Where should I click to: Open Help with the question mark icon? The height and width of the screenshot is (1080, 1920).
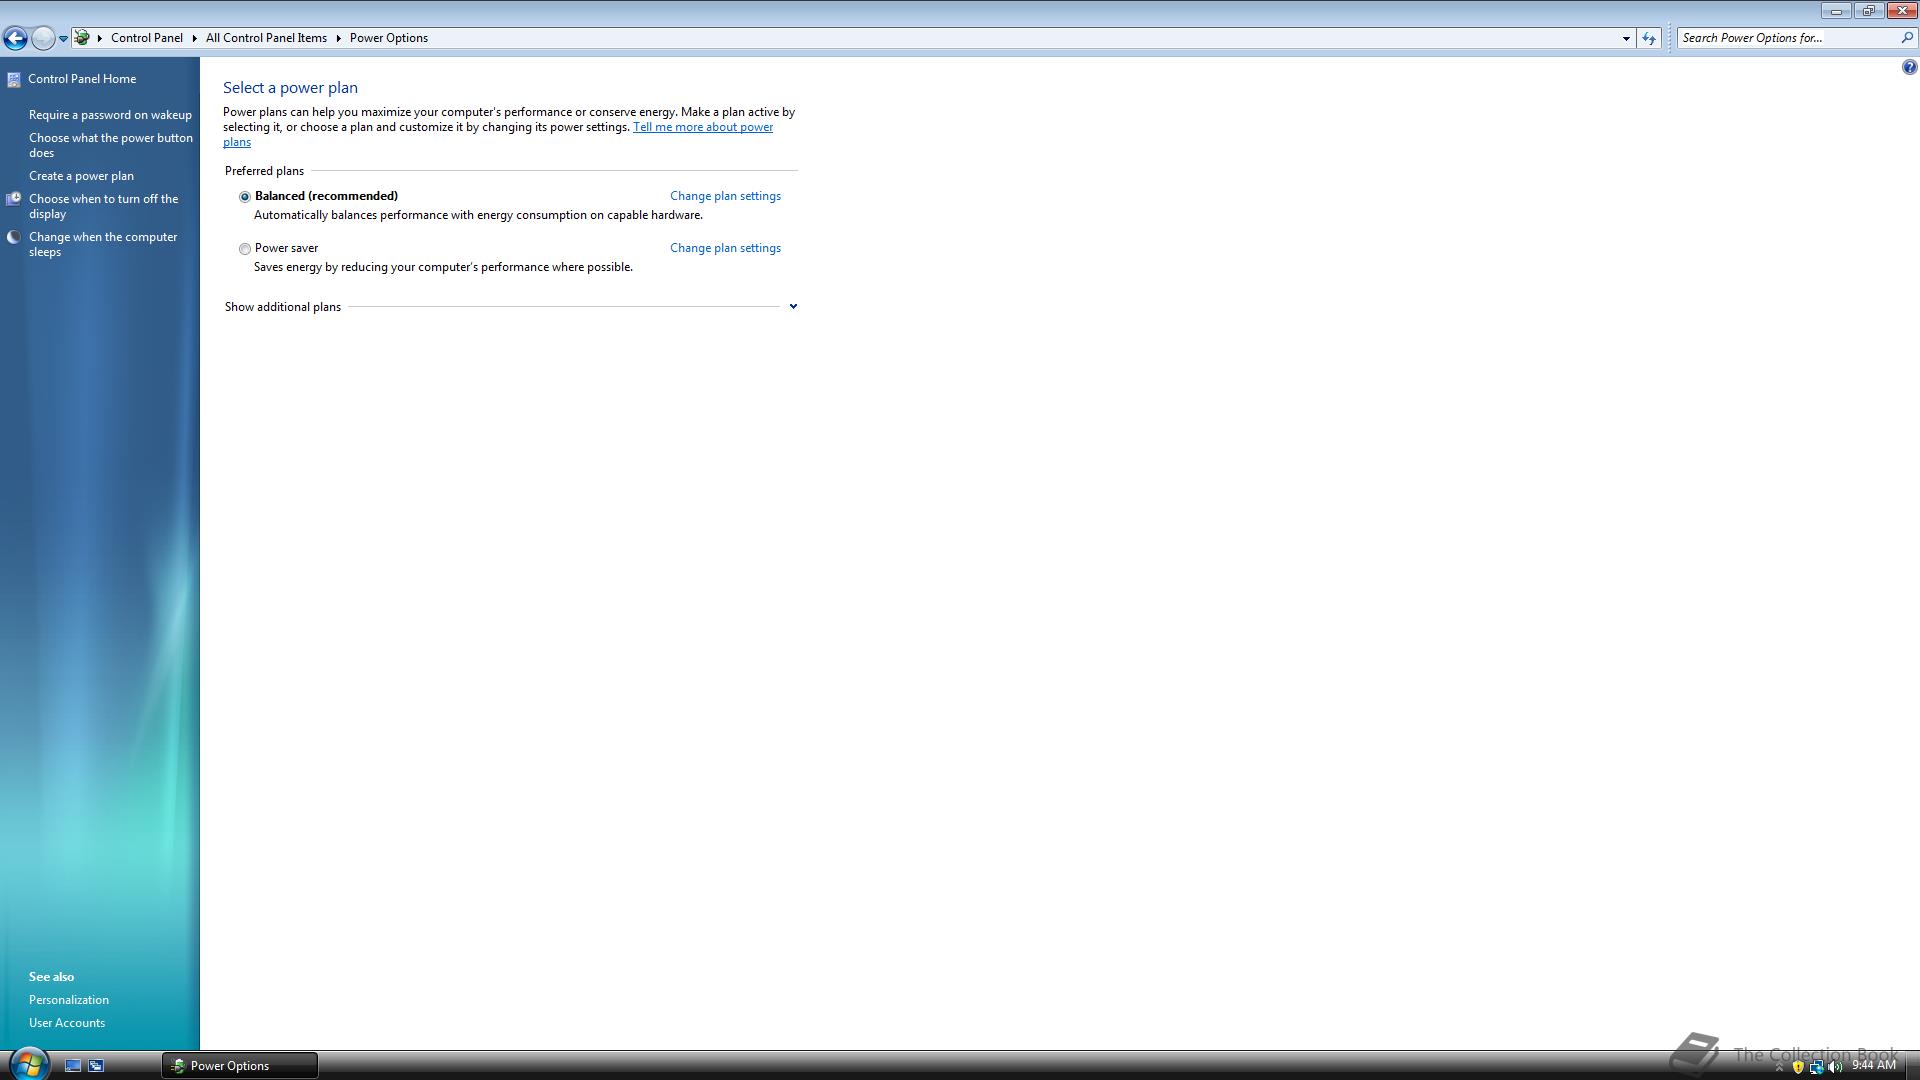click(1909, 67)
